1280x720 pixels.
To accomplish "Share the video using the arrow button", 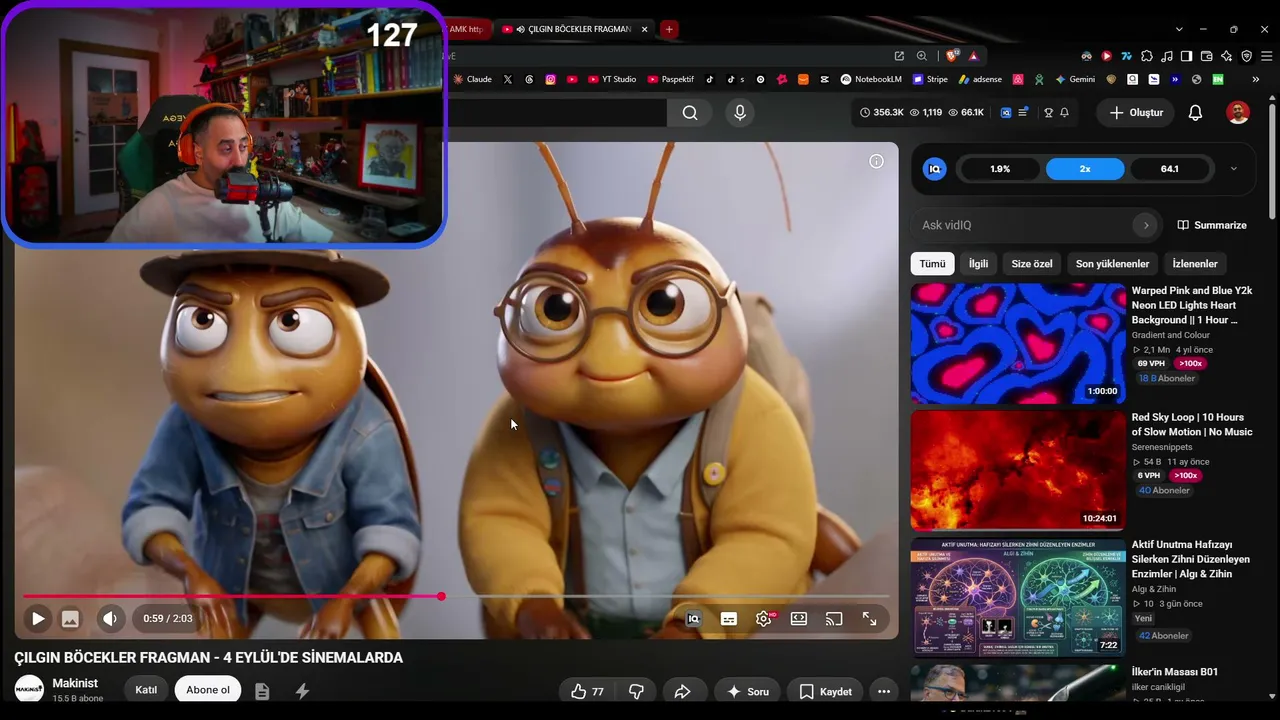I will tap(683, 691).
